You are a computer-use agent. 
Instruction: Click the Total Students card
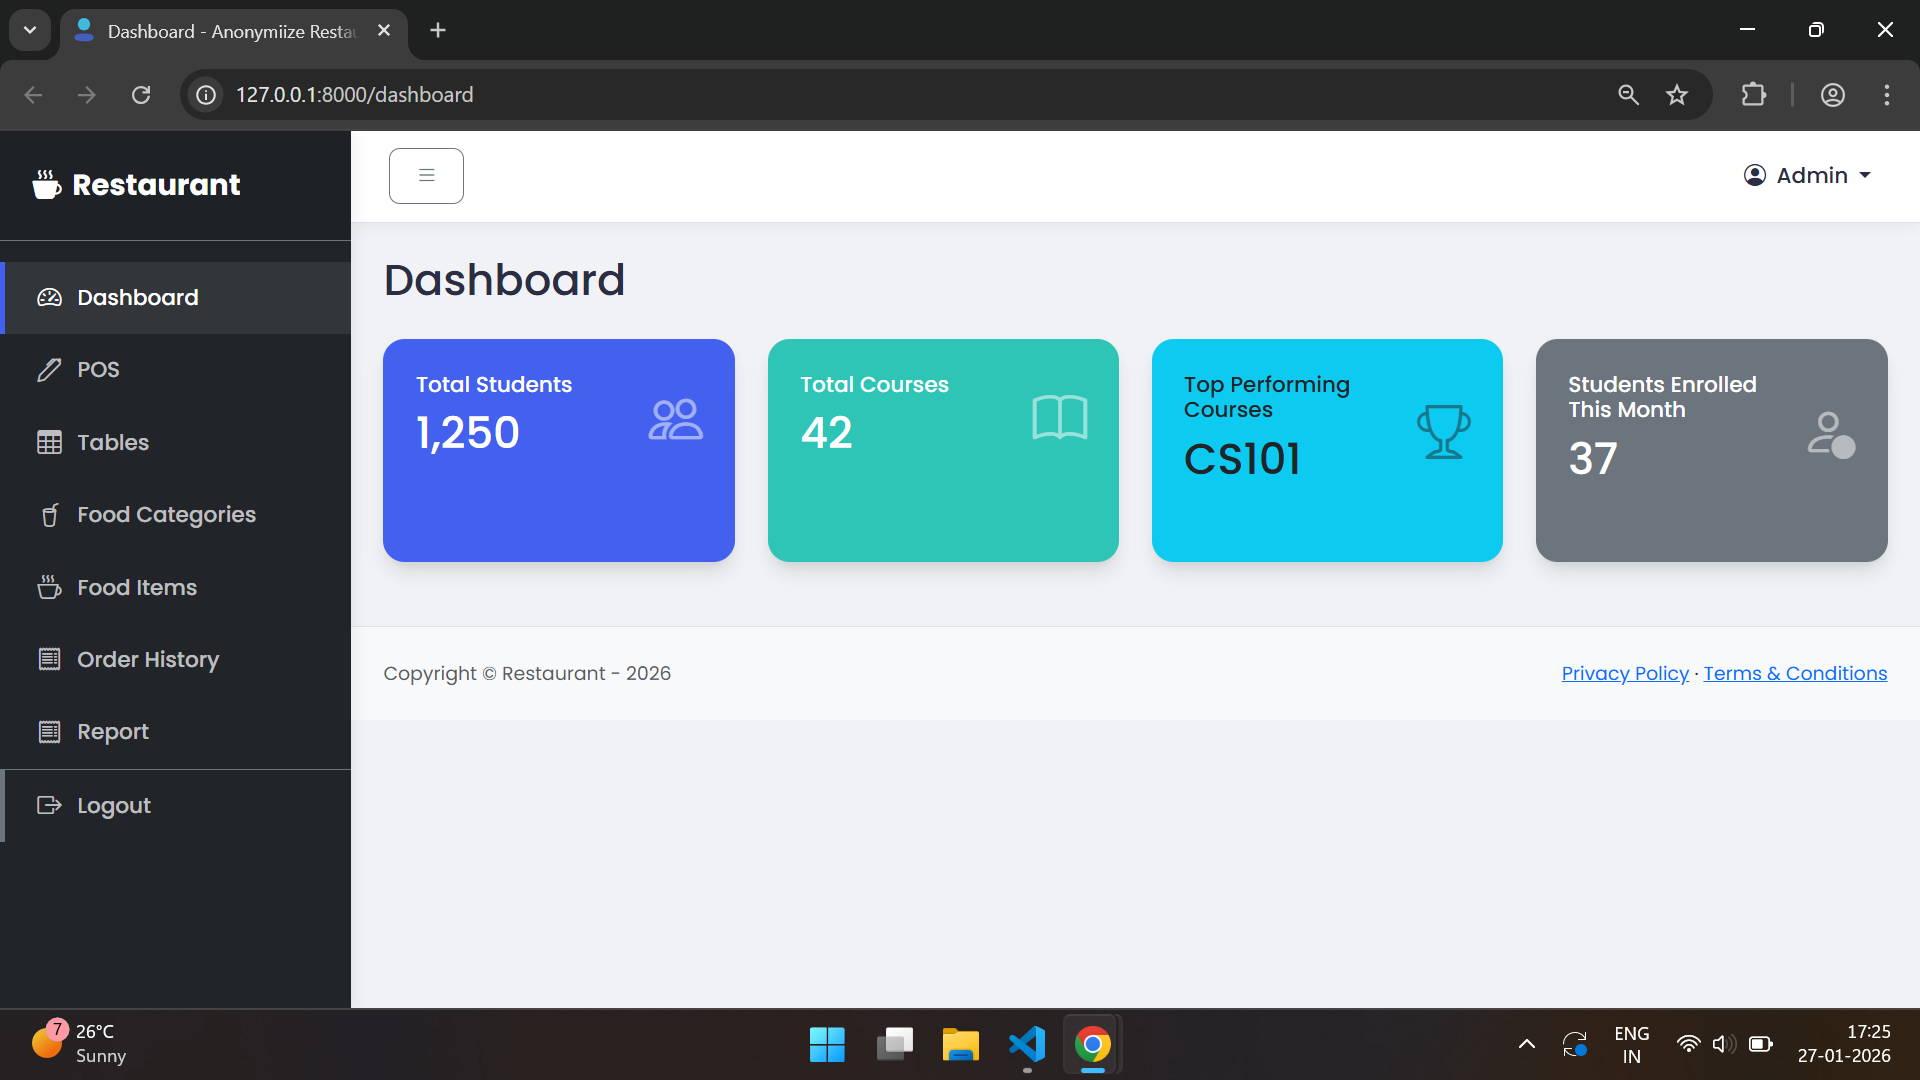coord(559,450)
